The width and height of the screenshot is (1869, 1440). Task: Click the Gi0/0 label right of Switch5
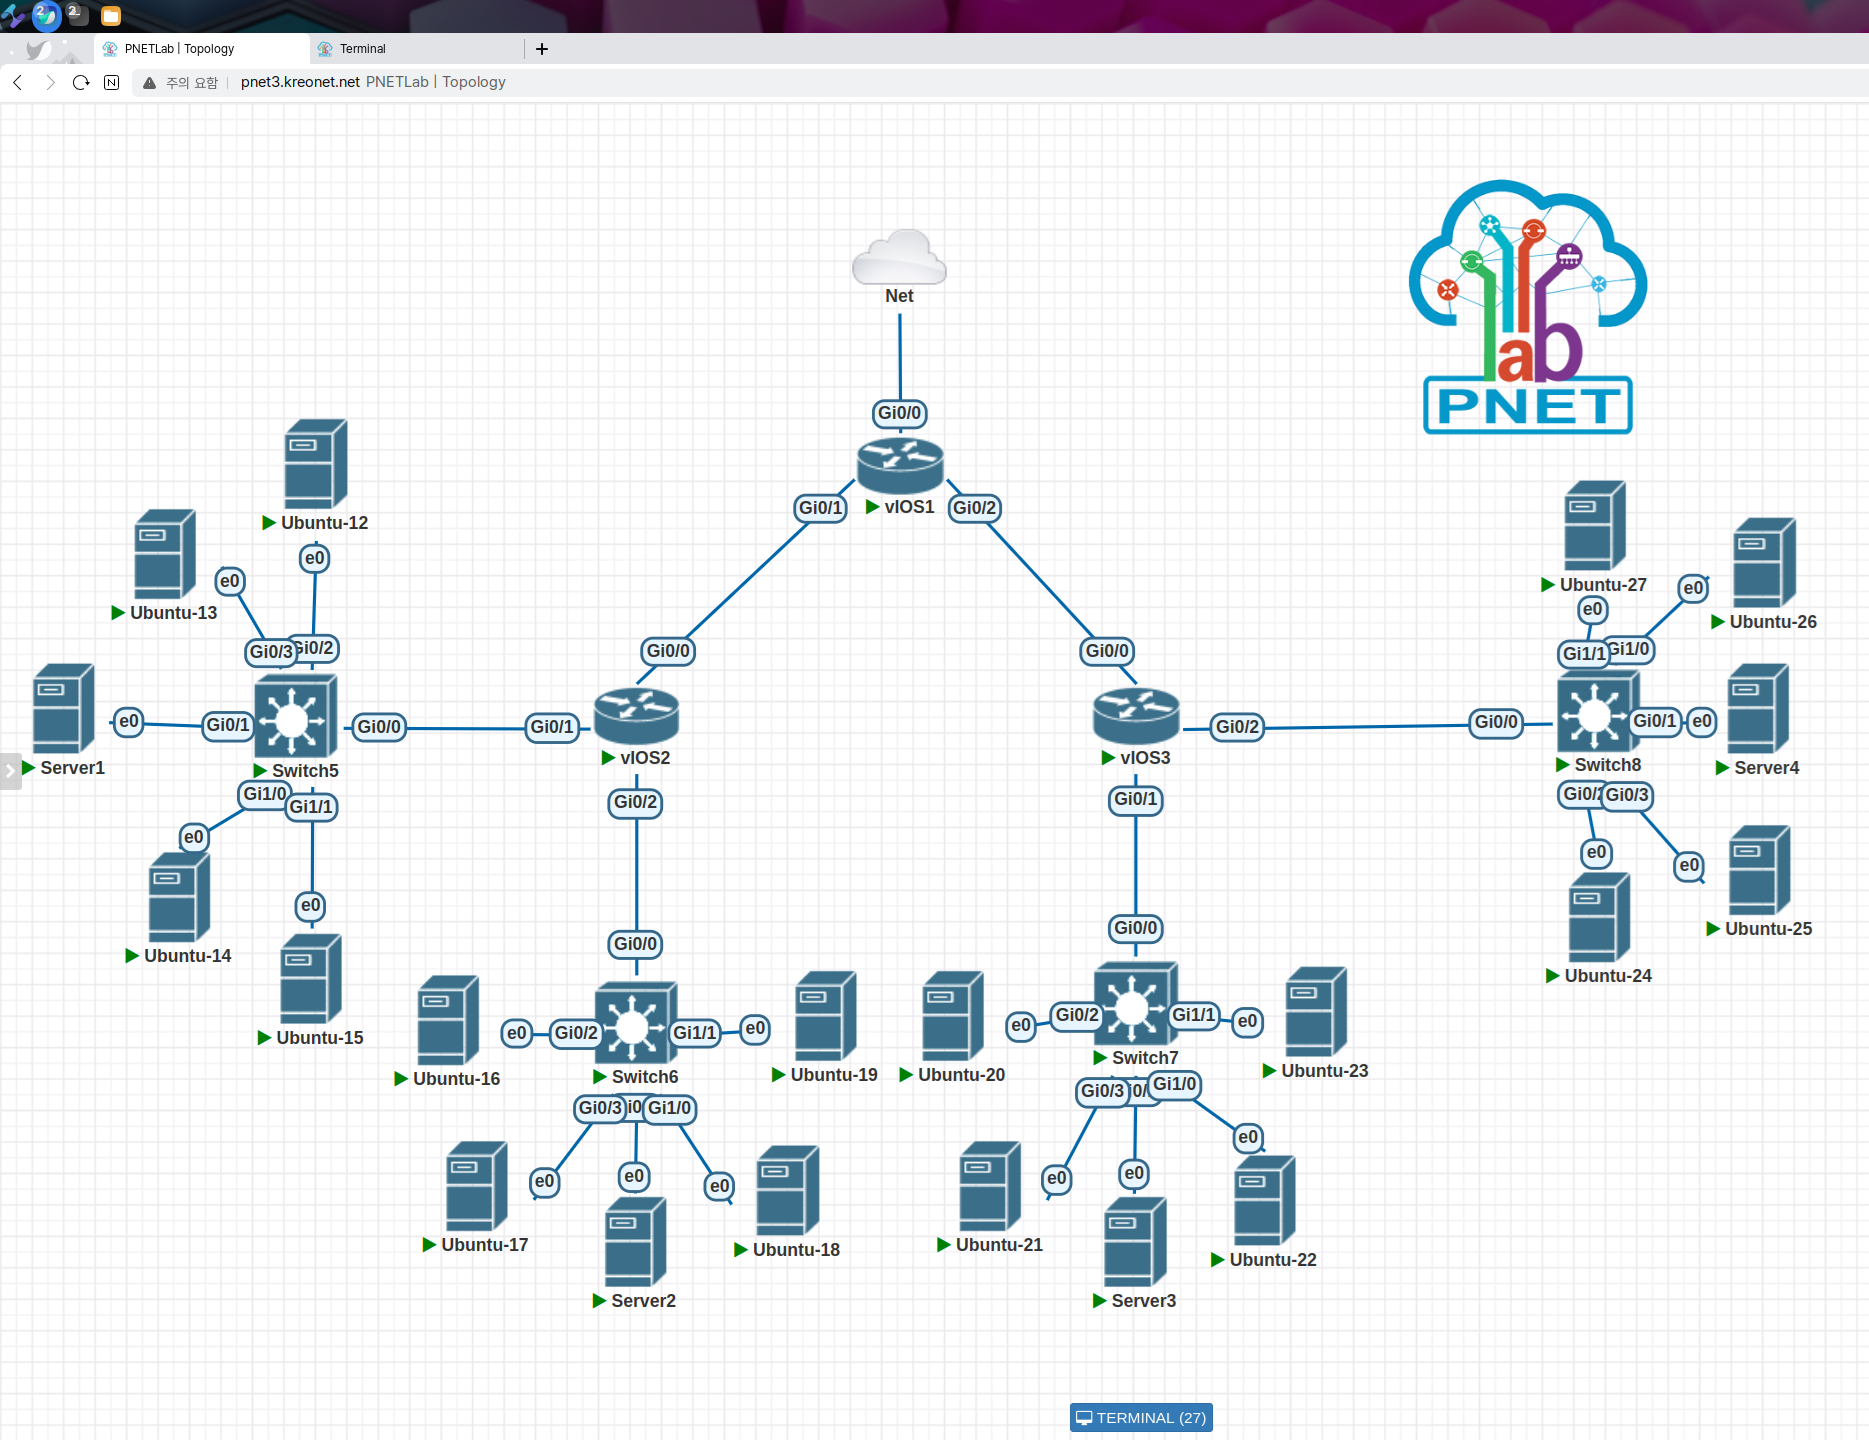tap(380, 727)
